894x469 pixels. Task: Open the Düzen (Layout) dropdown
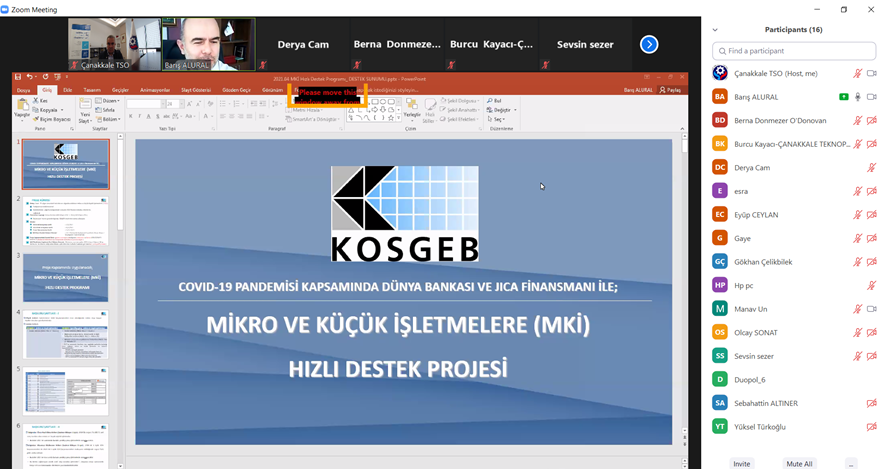click(x=108, y=101)
